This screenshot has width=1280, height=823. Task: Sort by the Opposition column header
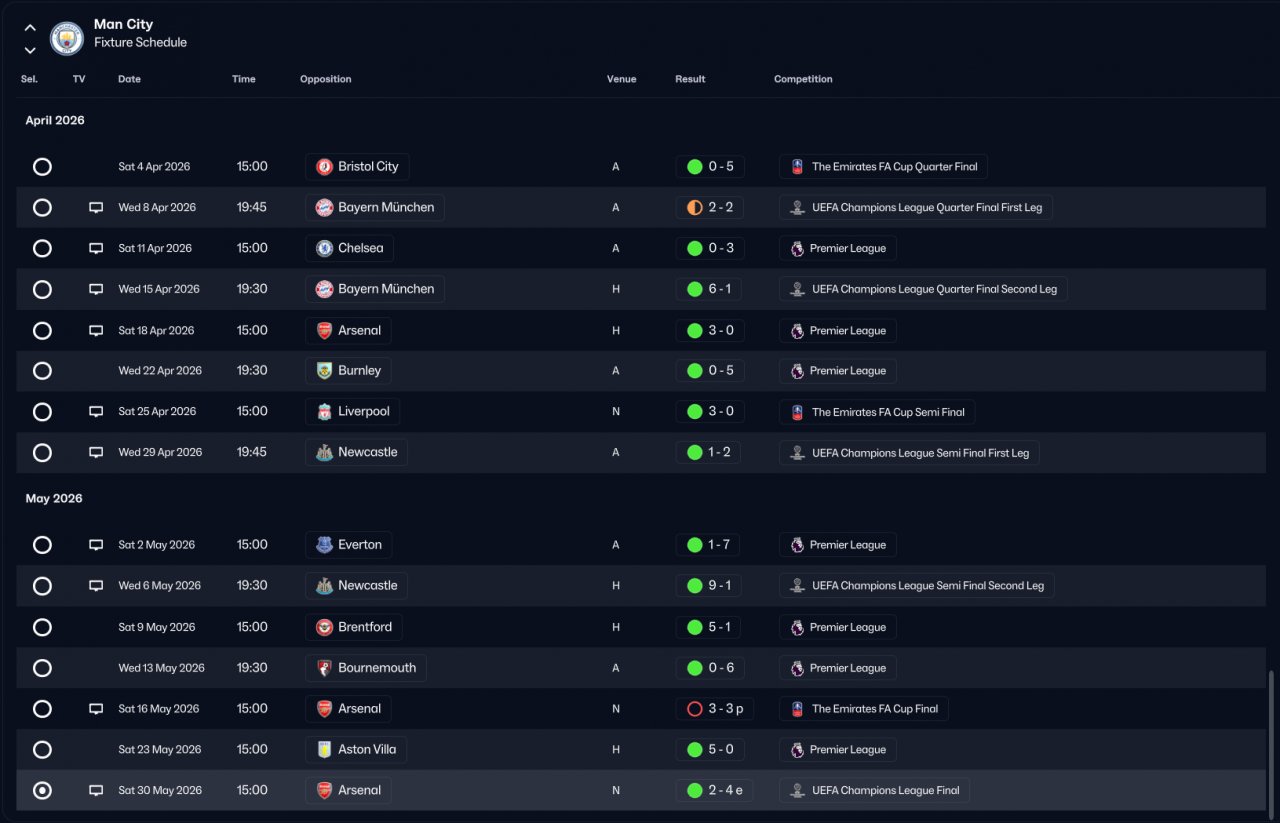(x=325, y=79)
